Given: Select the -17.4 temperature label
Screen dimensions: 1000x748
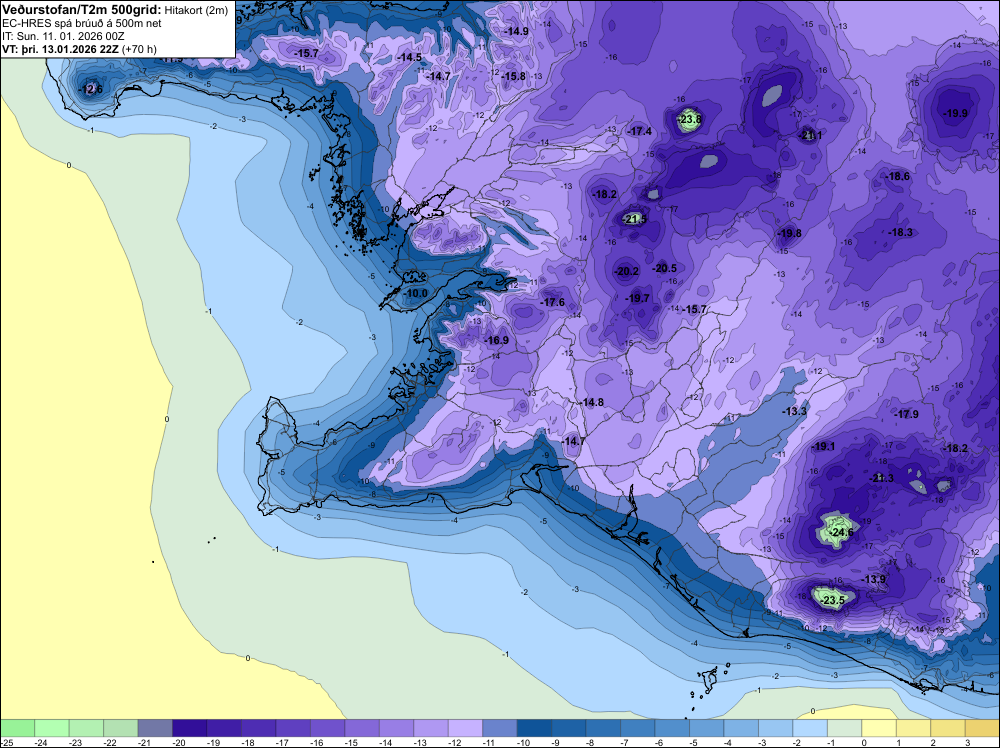Looking at the screenshot, I should 639,131.
